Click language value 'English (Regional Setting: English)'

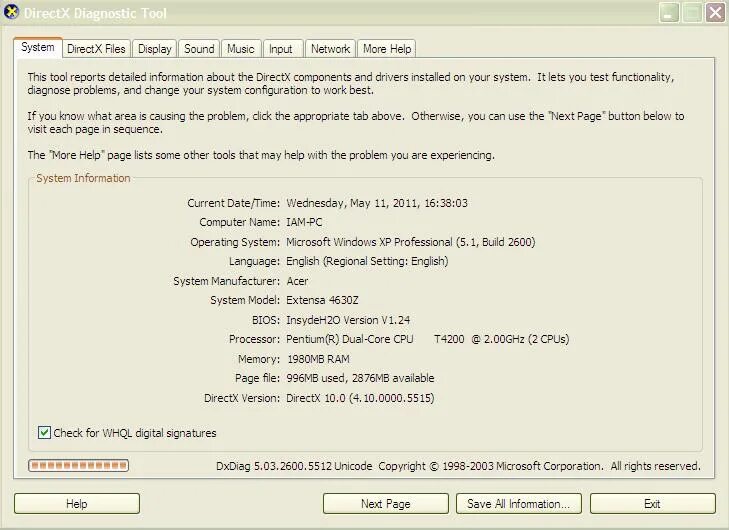[x=367, y=261]
